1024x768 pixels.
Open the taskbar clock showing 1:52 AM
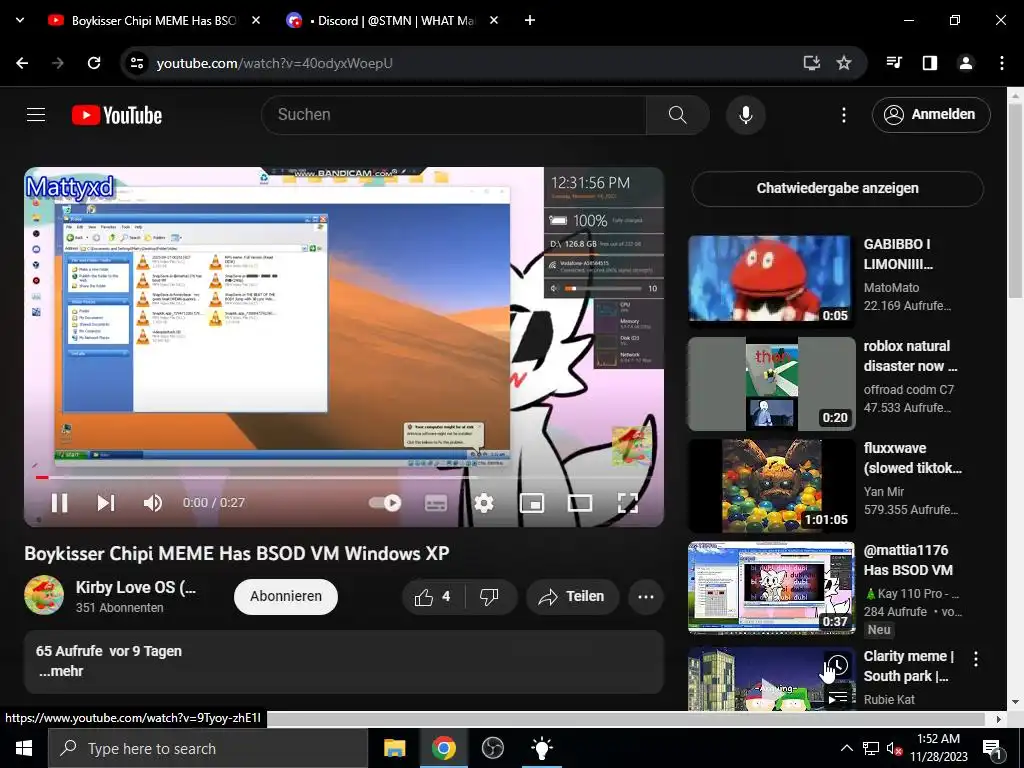(x=938, y=748)
